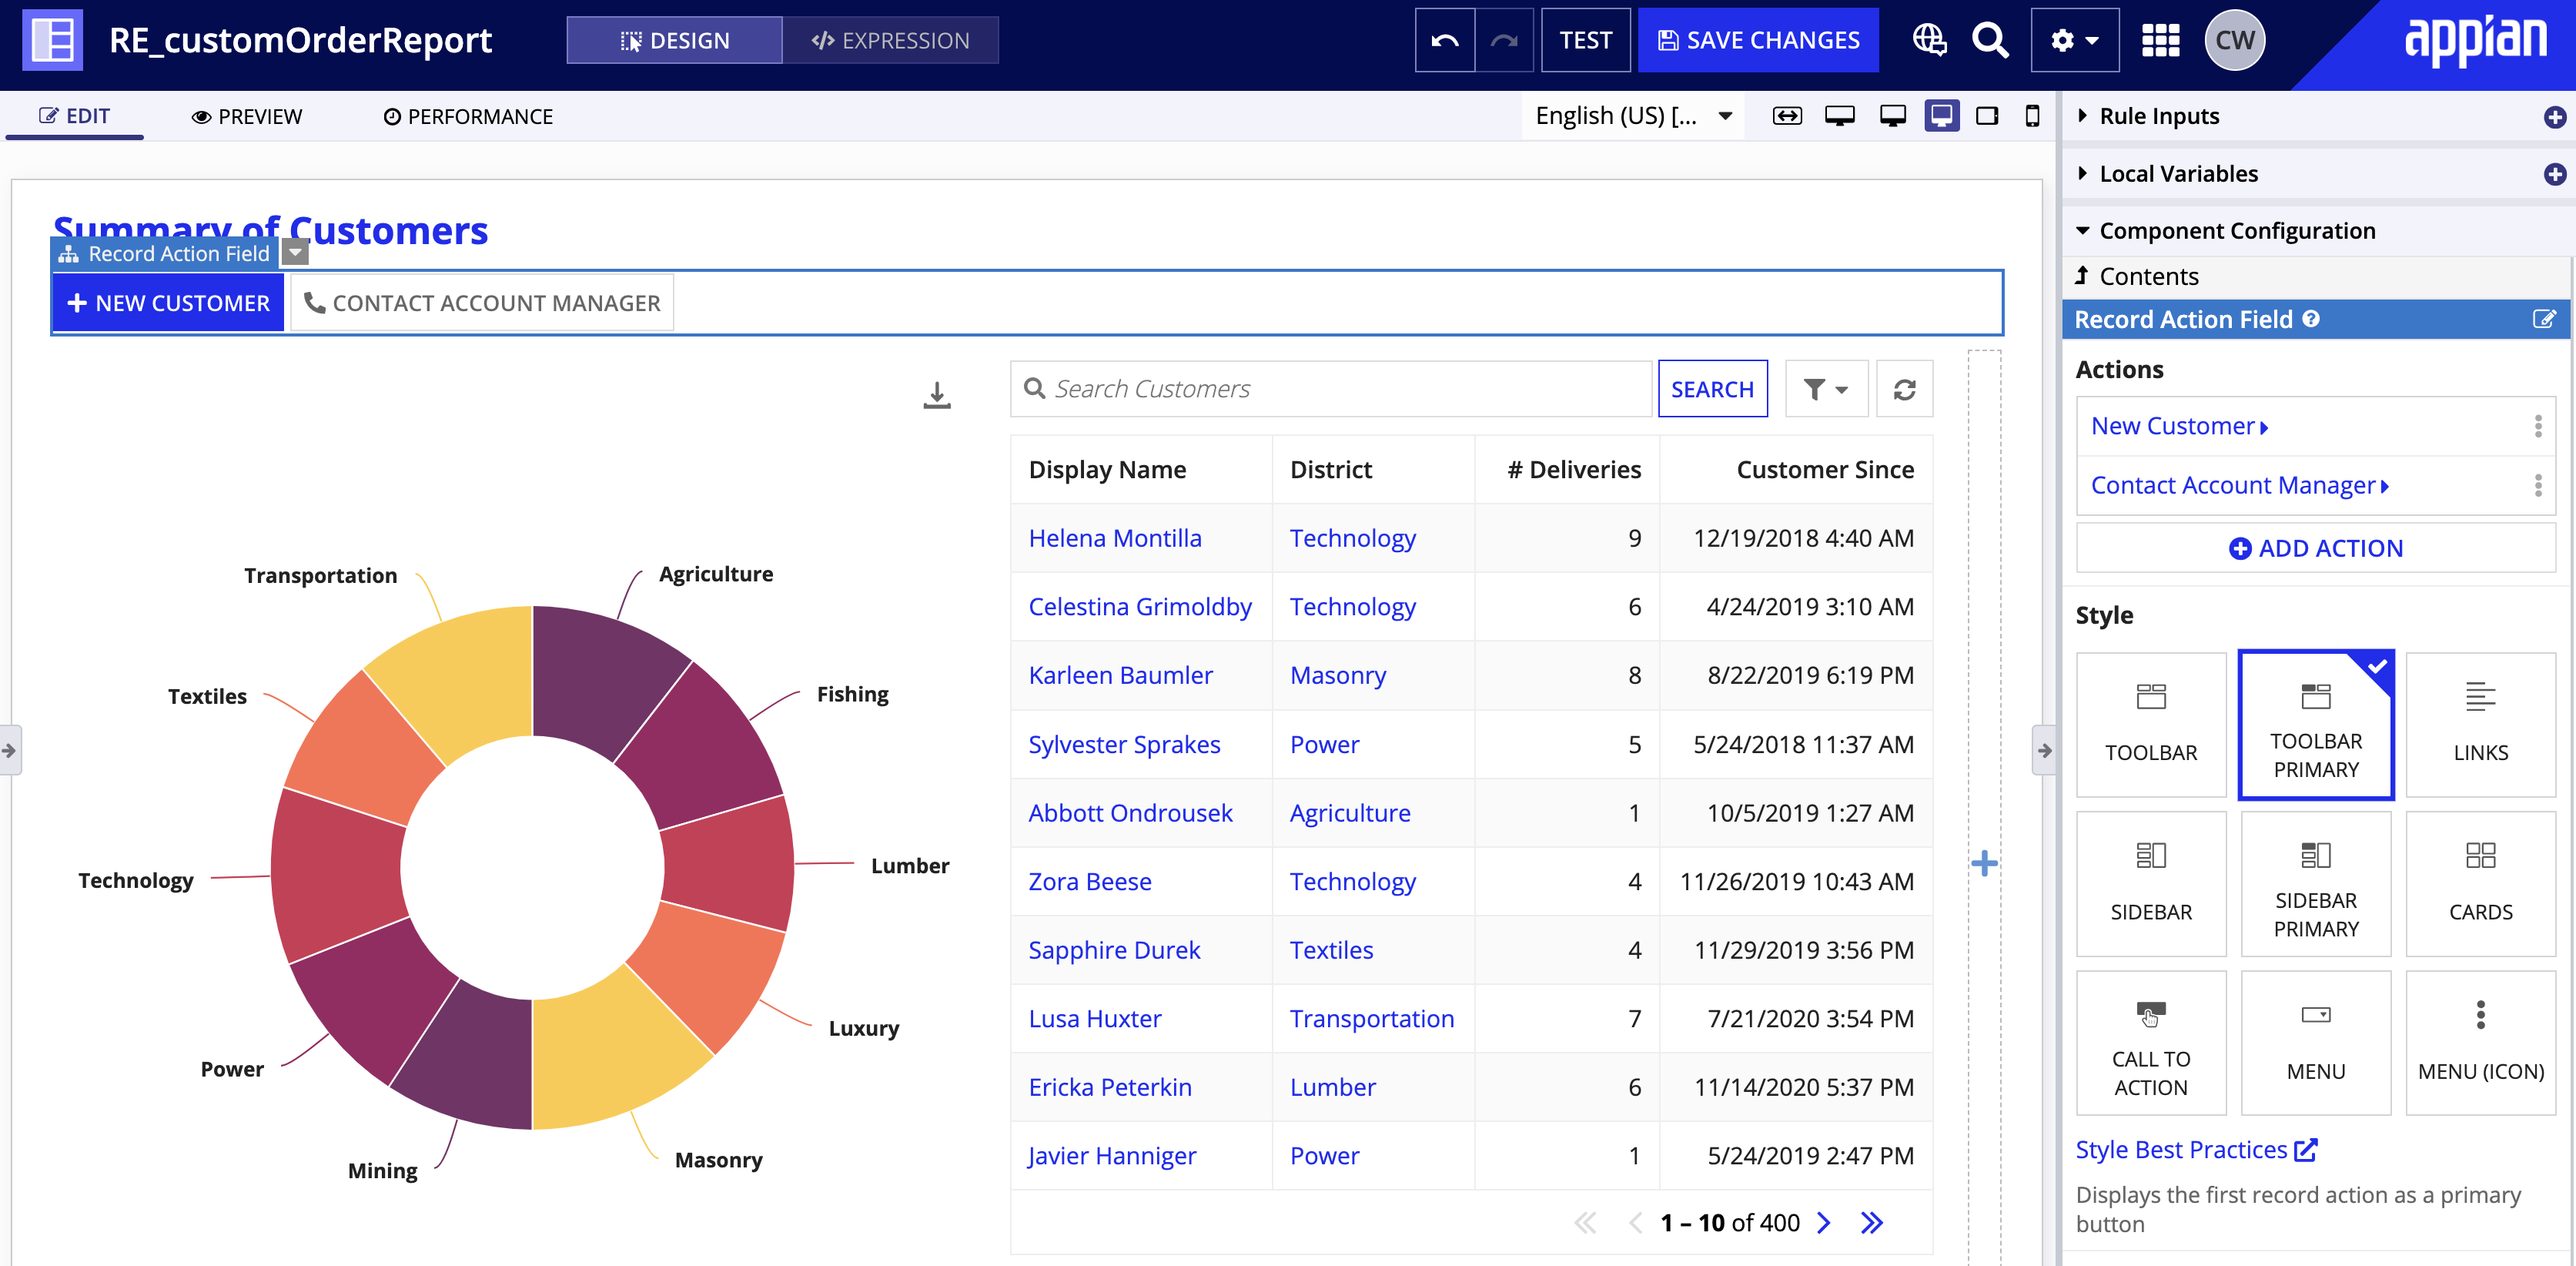The height and width of the screenshot is (1266, 2576).
Task: Select the TOOLBAR PRIMARY style
Action: click(2316, 725)
